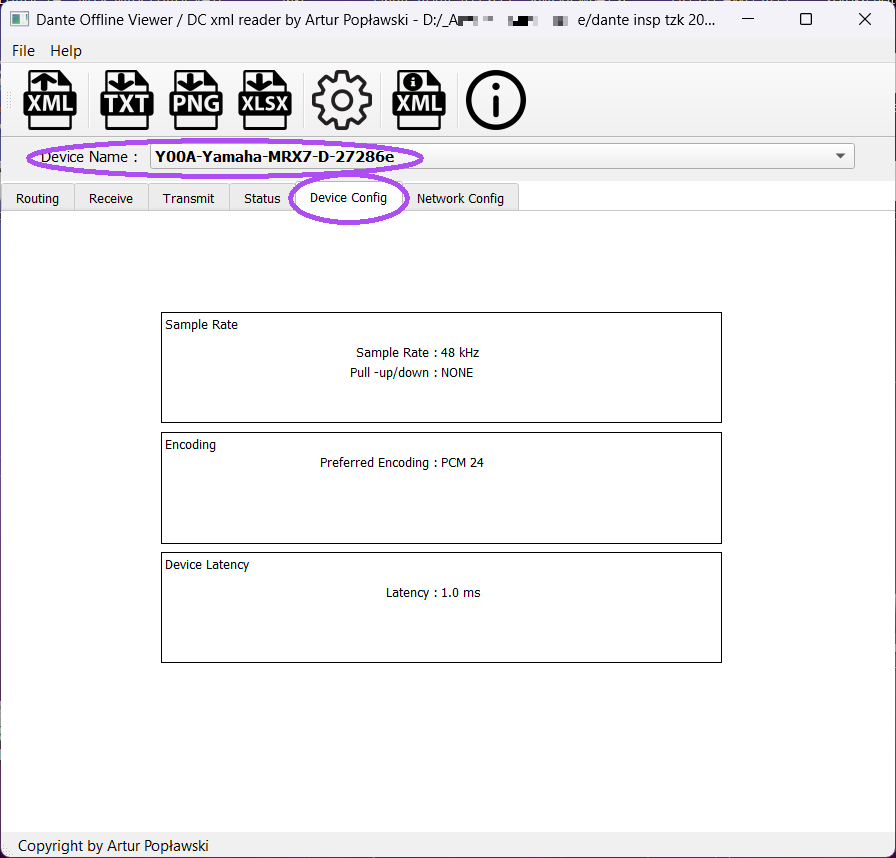Switch to the Receive tab
896x858 pixels.
pos(111,198)
